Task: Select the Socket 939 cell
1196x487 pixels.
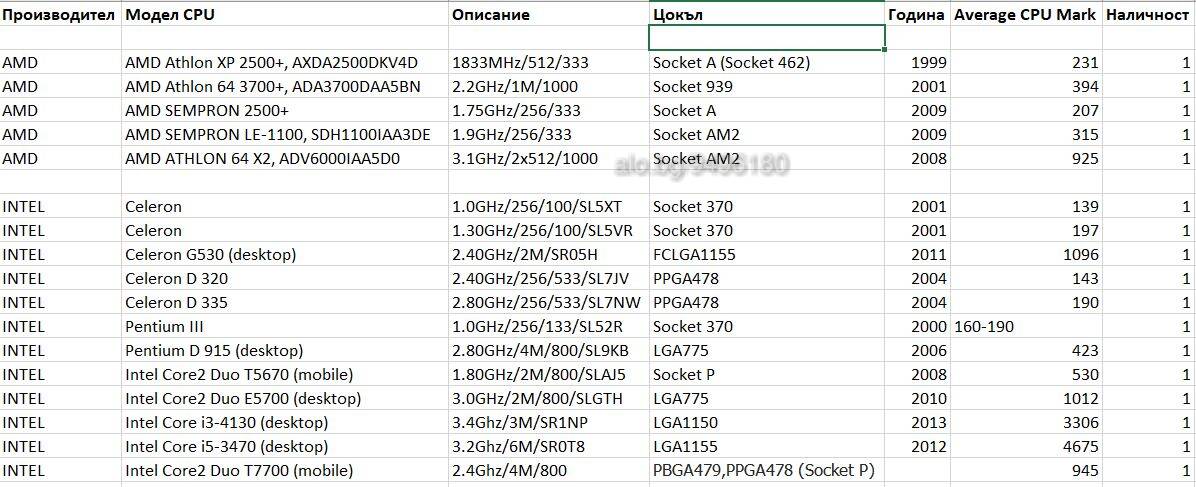Action: click(x=767, y=87)
